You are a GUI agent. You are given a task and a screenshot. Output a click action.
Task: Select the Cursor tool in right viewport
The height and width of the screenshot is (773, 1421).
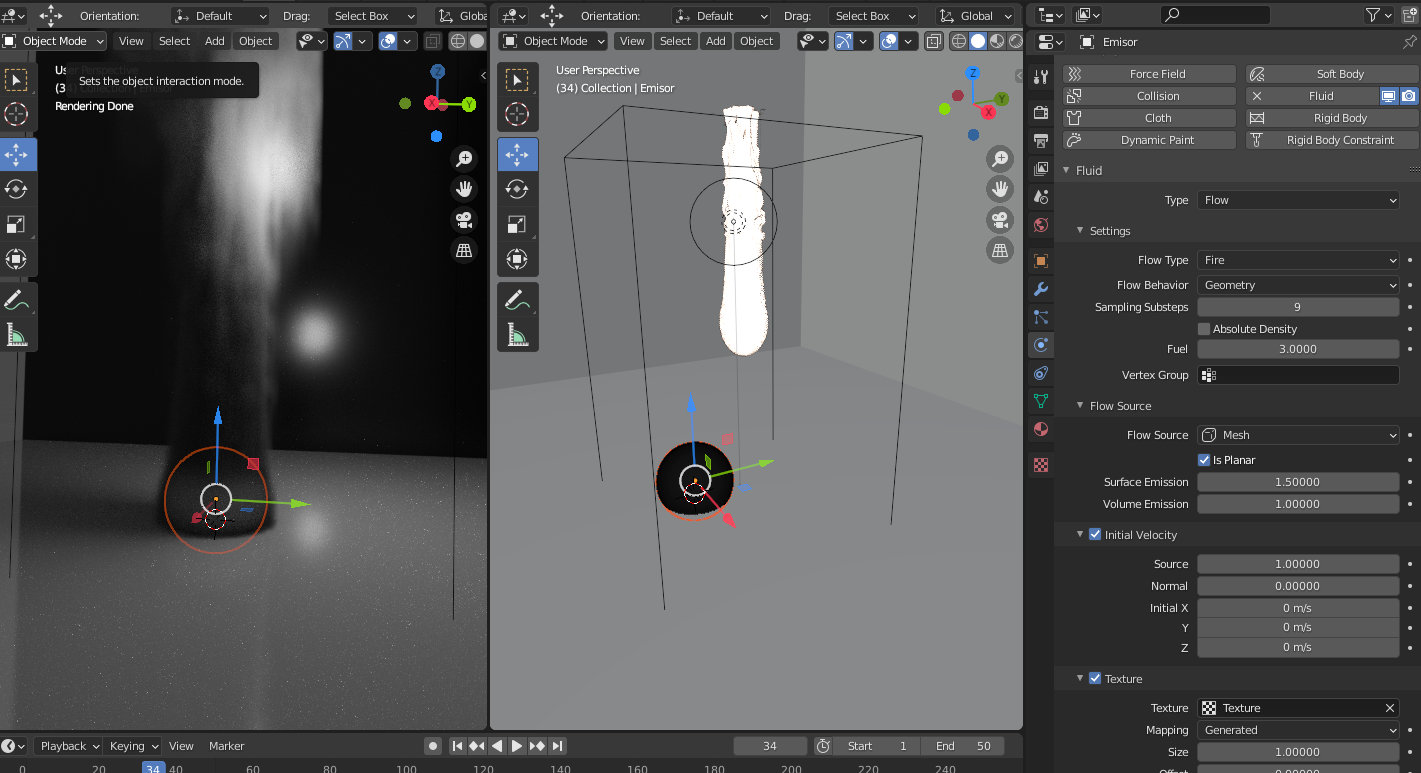[x=517, y=114]
